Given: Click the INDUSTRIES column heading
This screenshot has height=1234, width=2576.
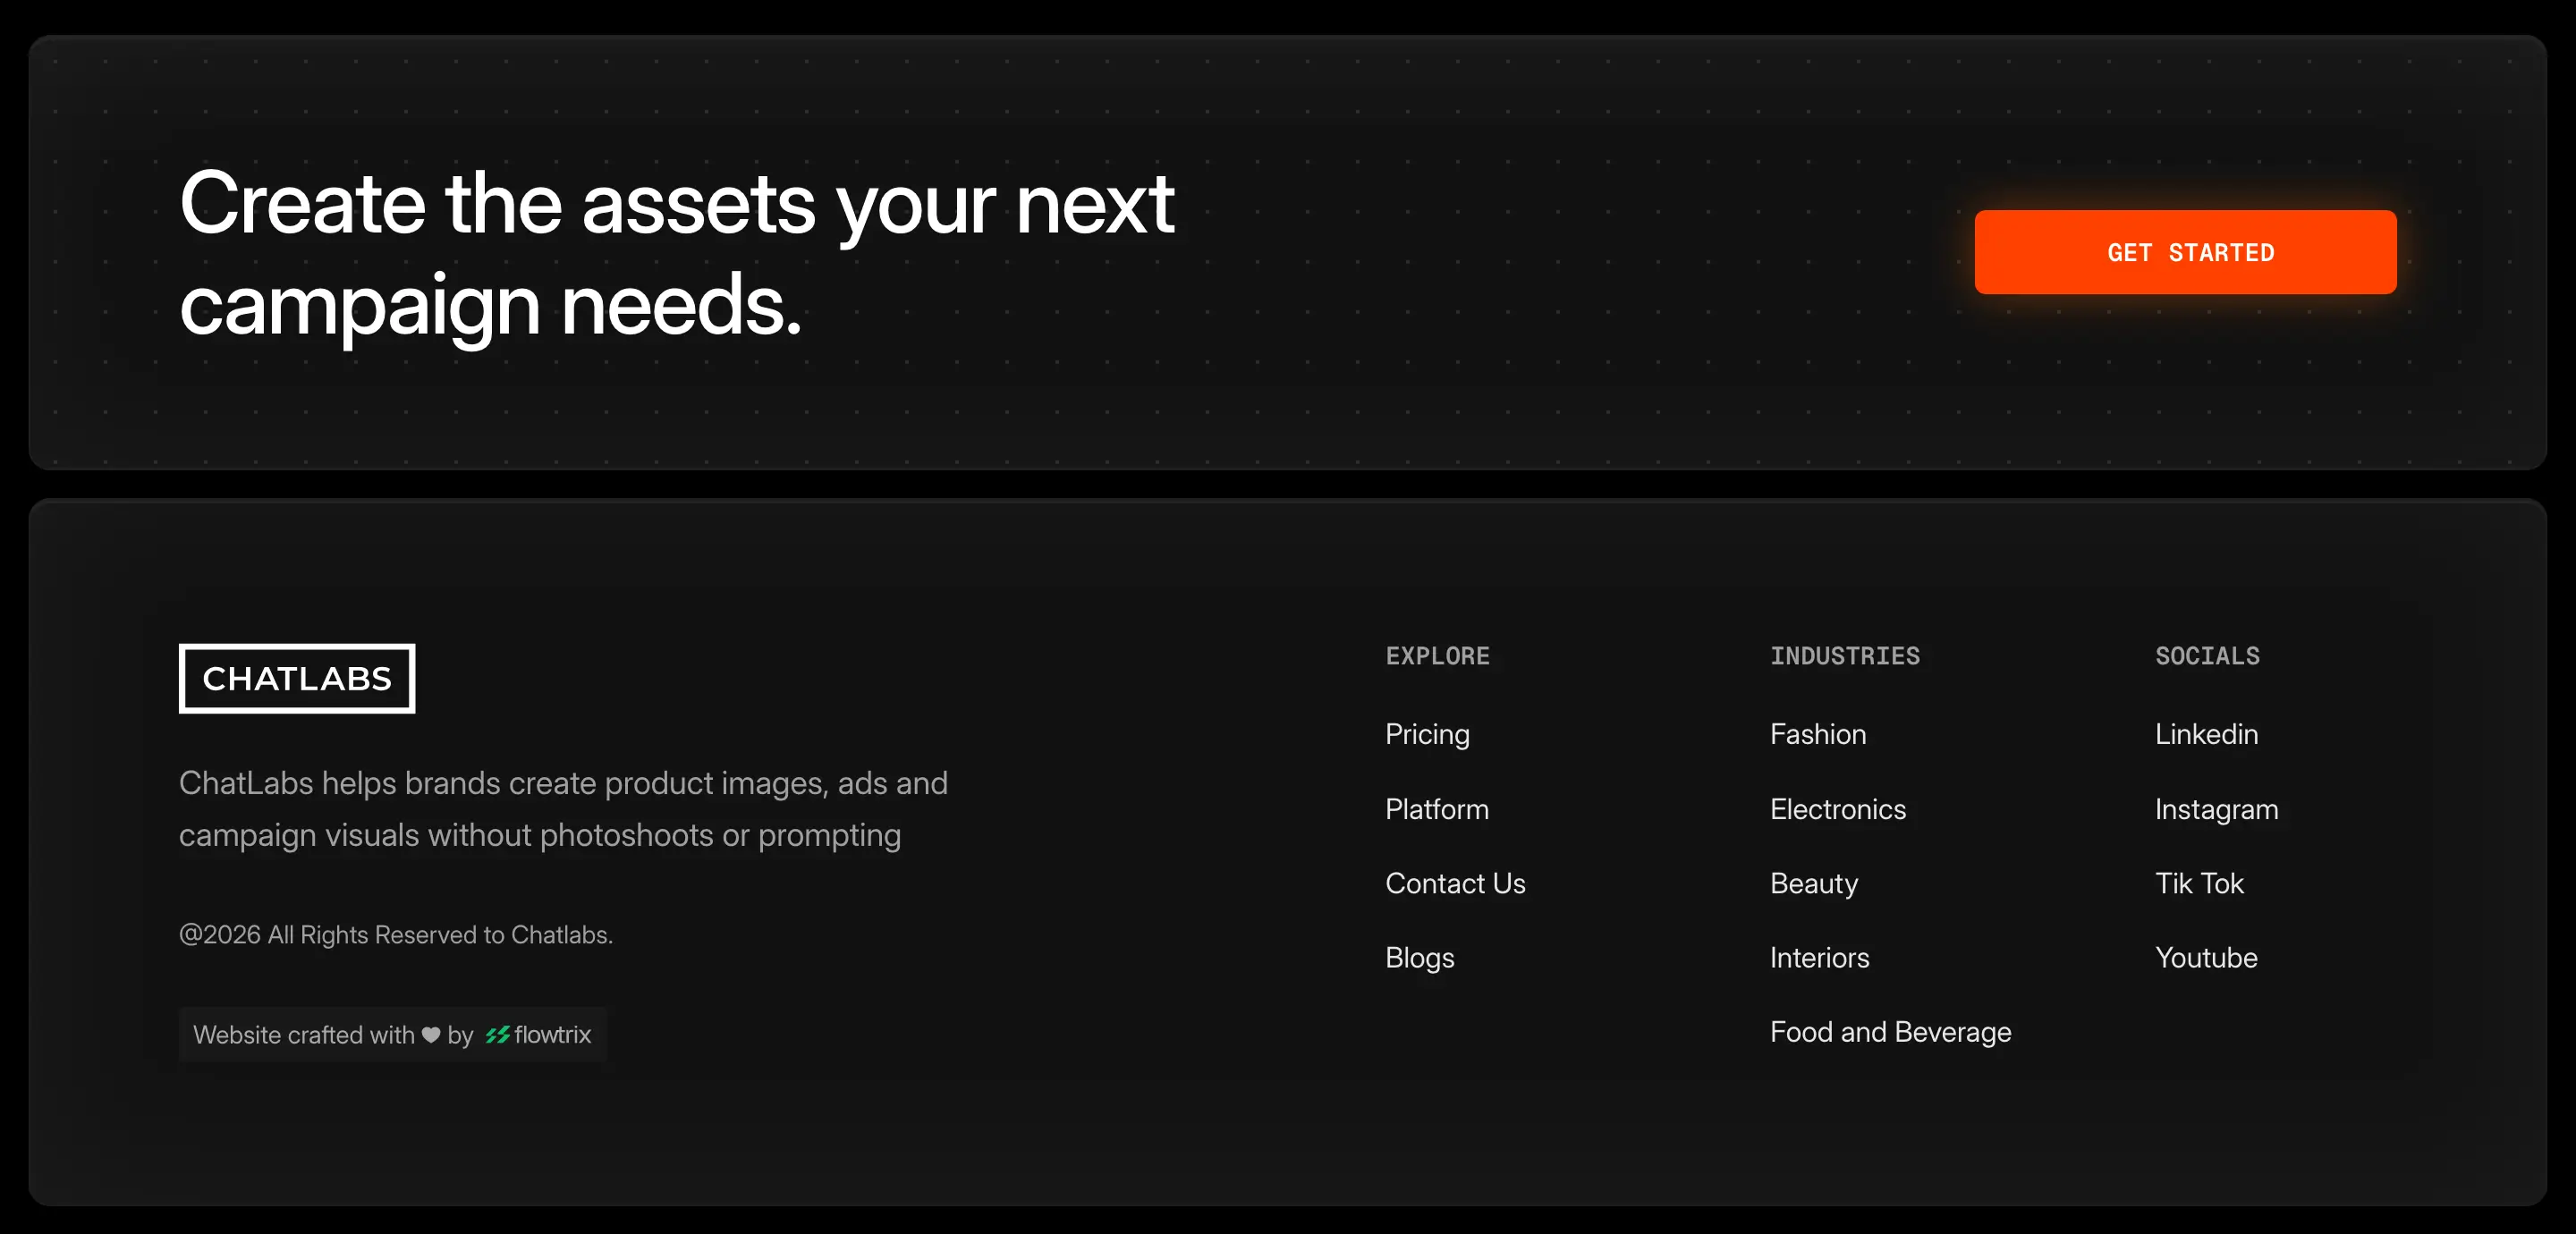Looking at the screenshot, I should click(x=1845, y=656).
